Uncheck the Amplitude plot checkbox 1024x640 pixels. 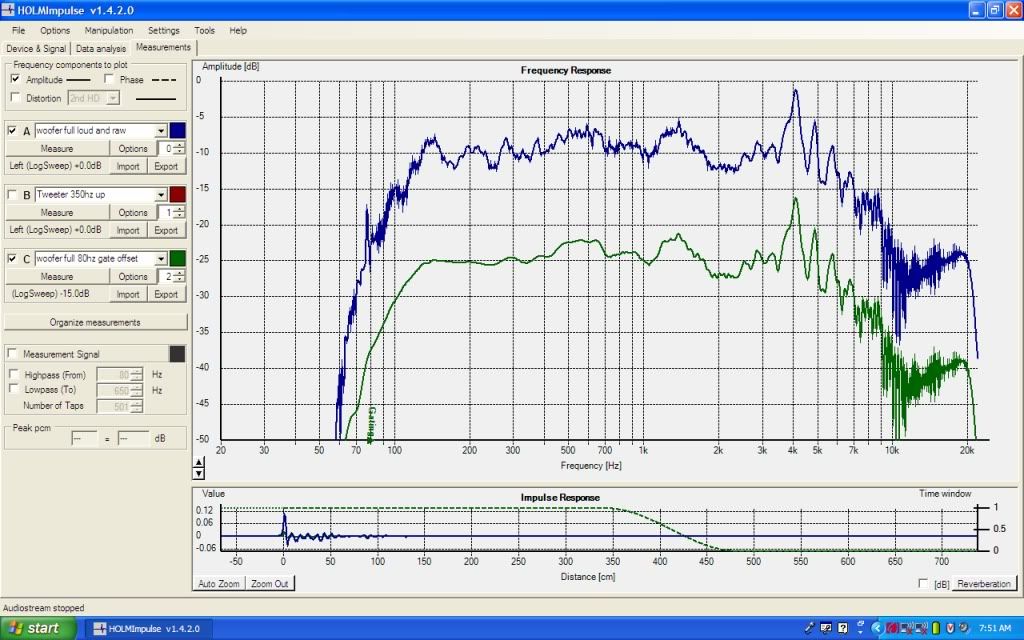tap(16, 79)
